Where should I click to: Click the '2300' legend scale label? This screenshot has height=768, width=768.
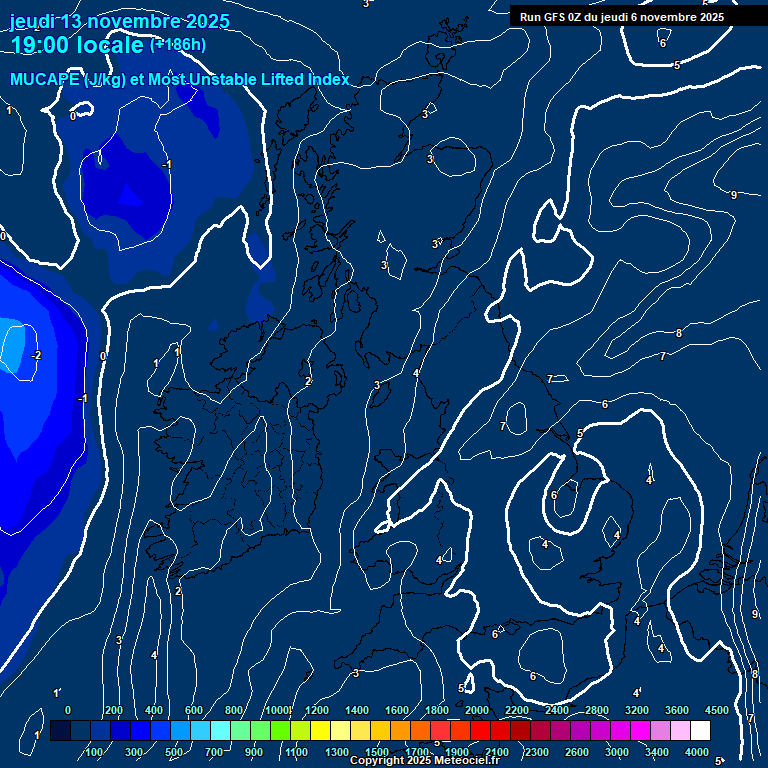pyautogui.click(x=537, y=752)
